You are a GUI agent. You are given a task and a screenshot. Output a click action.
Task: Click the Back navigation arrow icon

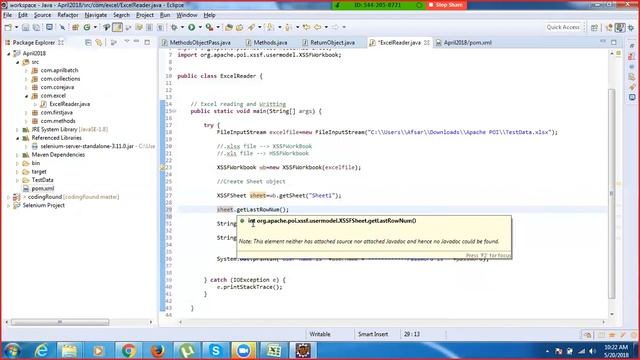(318, 27)
